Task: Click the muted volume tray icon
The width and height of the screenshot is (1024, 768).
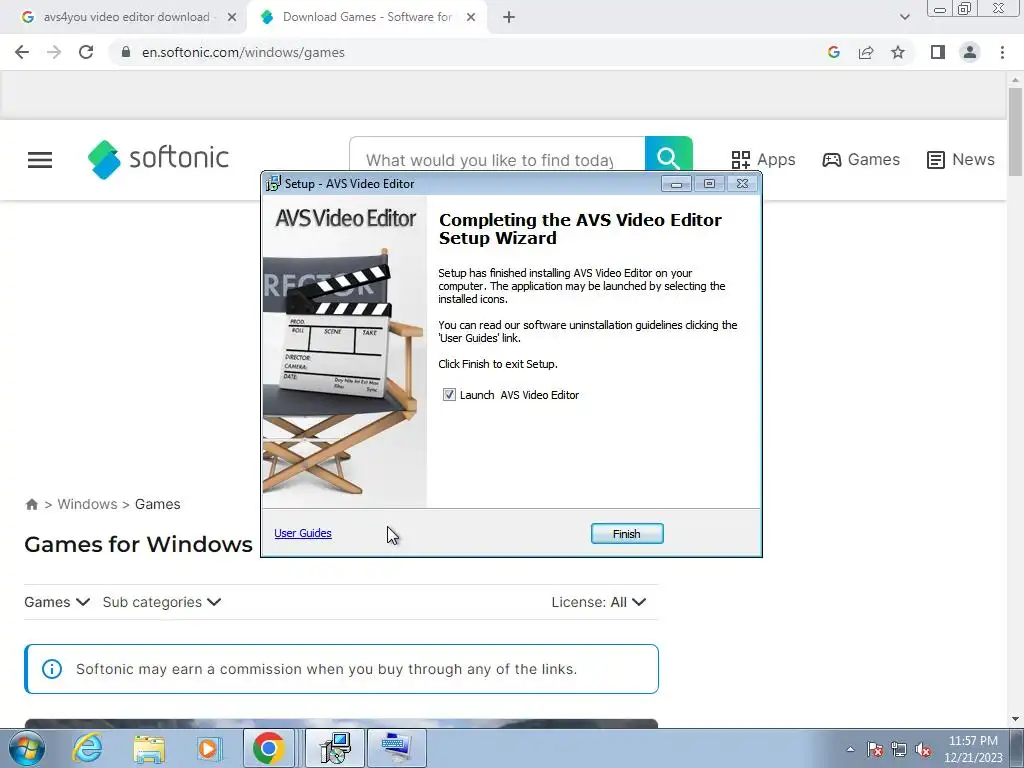Action: coord(923,749)
